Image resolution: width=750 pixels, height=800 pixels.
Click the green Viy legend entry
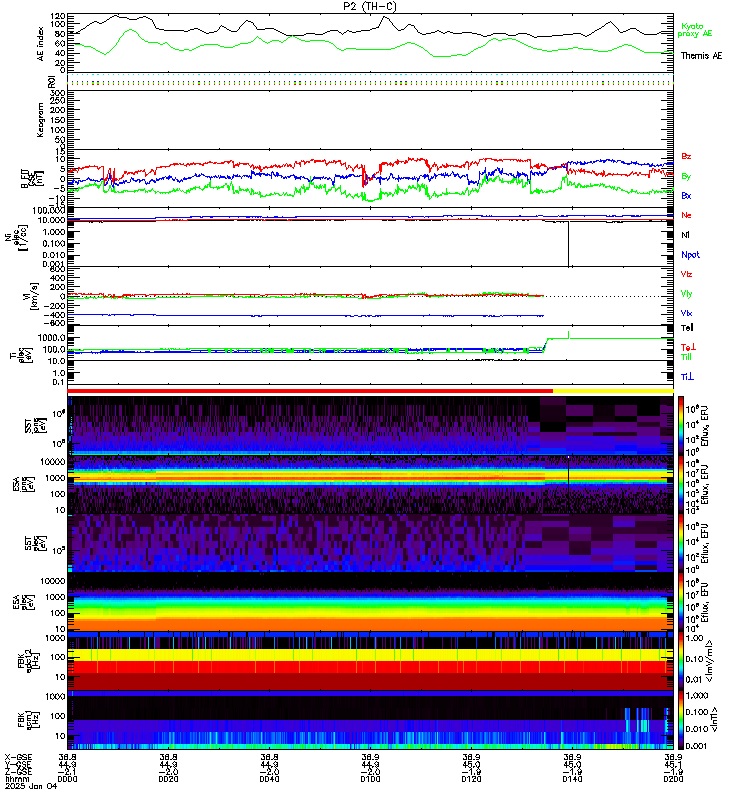686,294
